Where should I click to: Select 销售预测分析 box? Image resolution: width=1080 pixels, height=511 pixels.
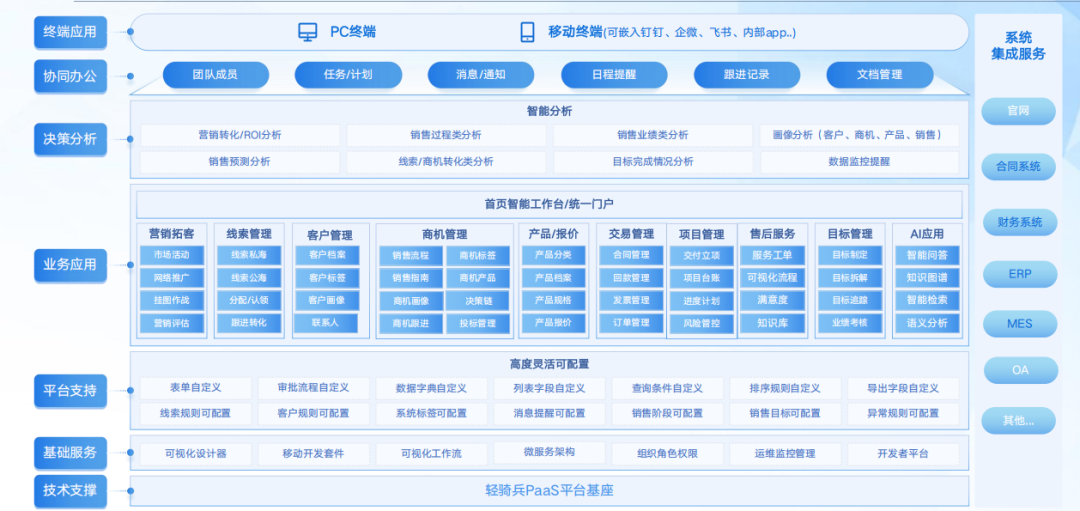coord(239,161)
